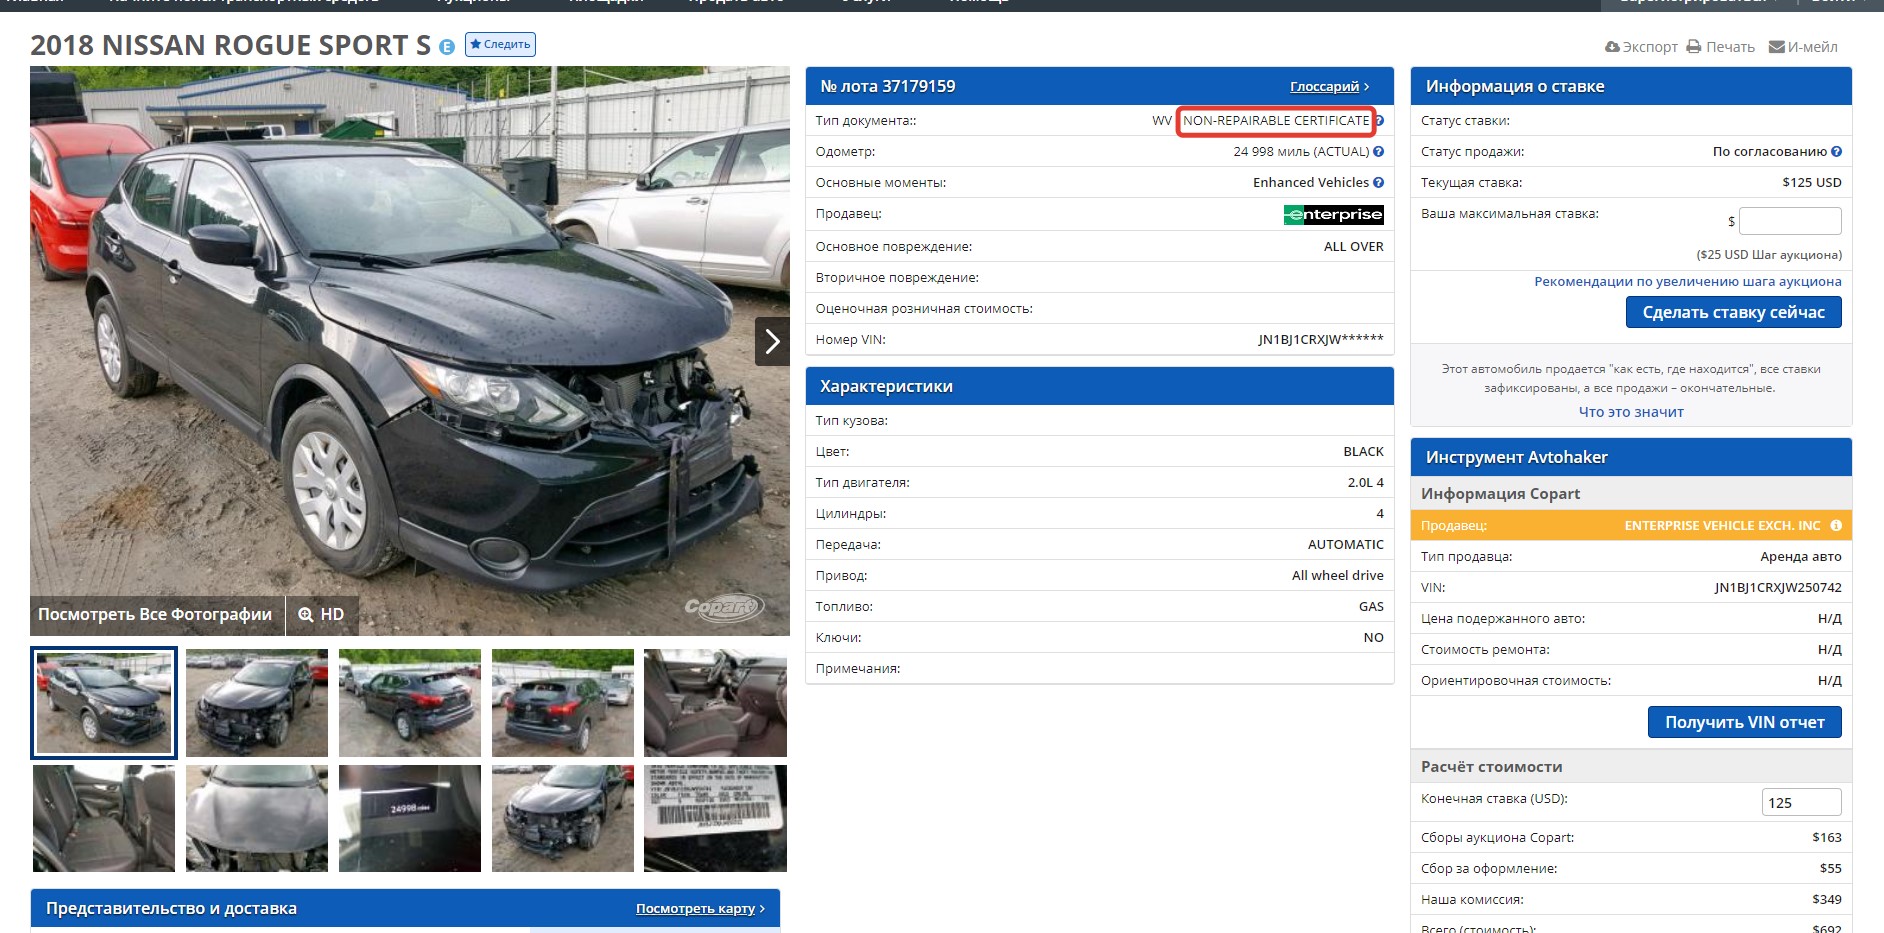Click the ALL OVER primary damage value

[1354, 246]
